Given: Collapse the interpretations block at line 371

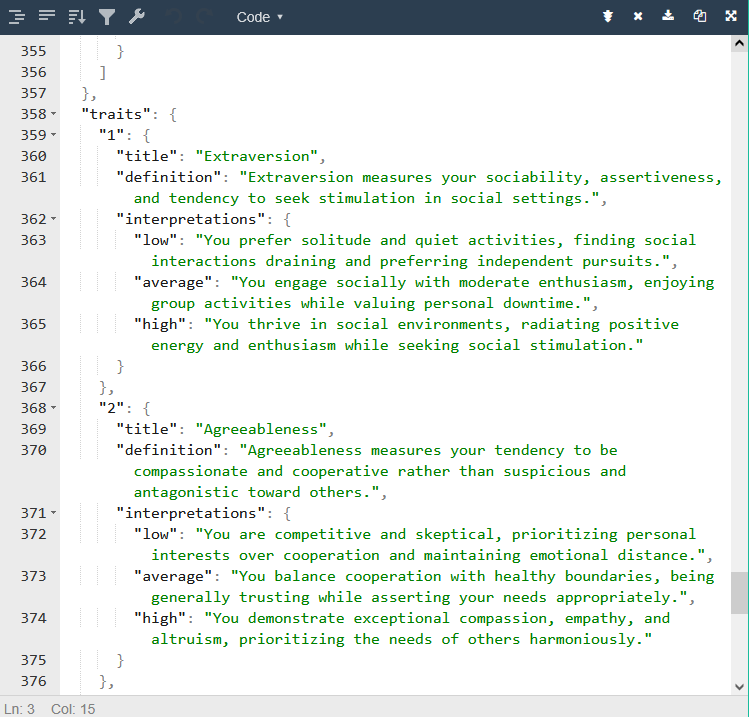Looking at the screenshot, I should pos(53,514).
